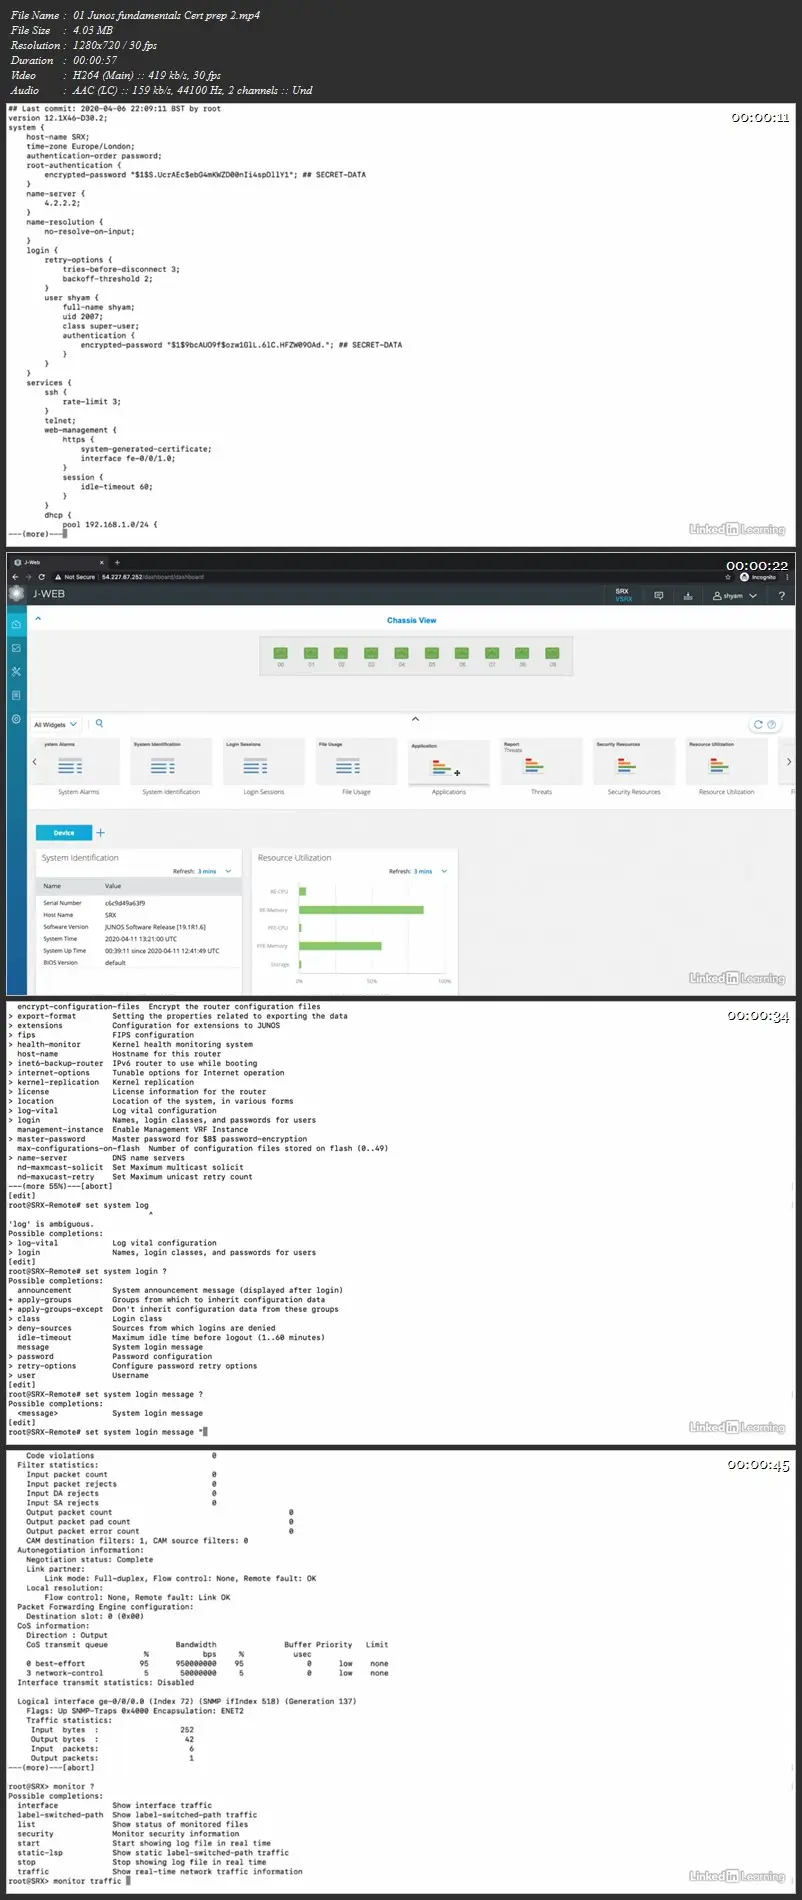Click the host-name SRX config line
The width and height of the screenshot is (802, 1900).
click(57, 137)
